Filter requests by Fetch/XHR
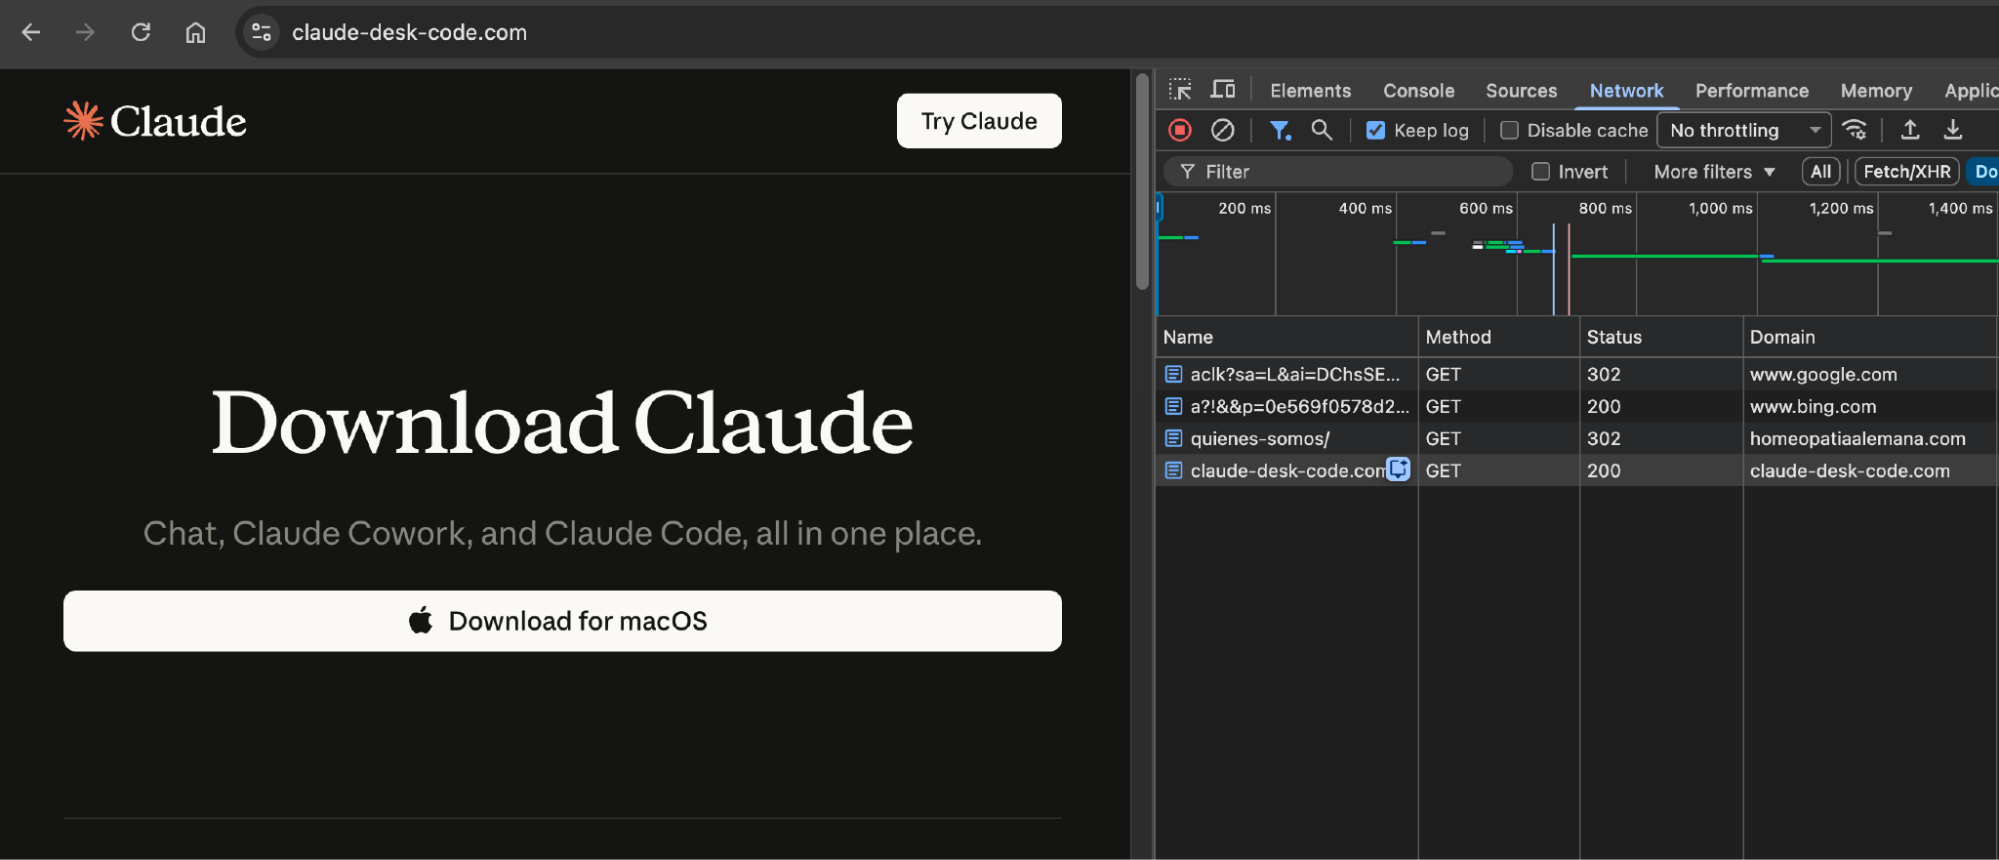The width and height of the screenshot is (1999, 860). 1907,172
